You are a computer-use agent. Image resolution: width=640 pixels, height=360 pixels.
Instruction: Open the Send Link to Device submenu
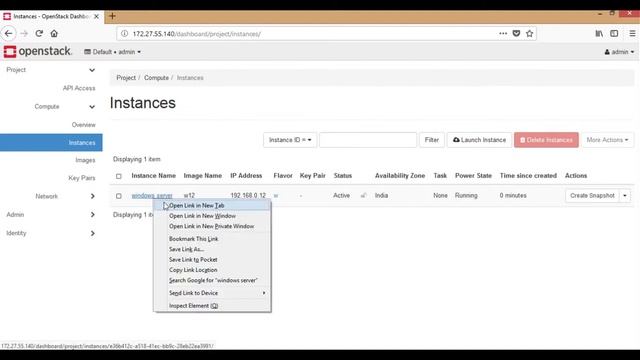(212, 293)
